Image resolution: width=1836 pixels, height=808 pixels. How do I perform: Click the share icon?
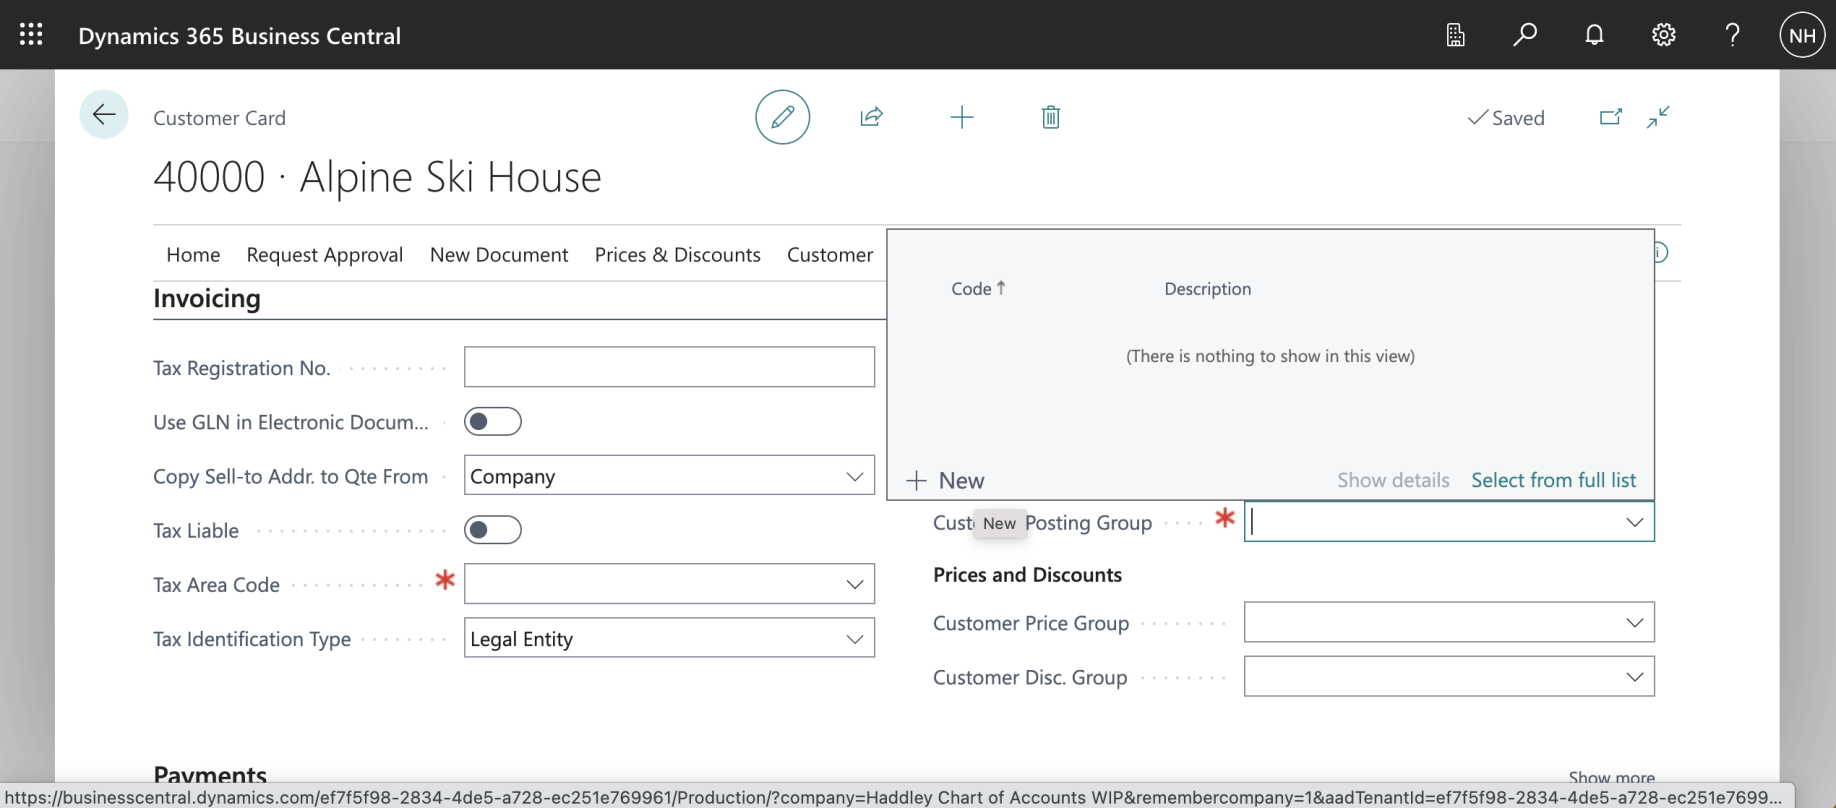[x=871, y=117]
